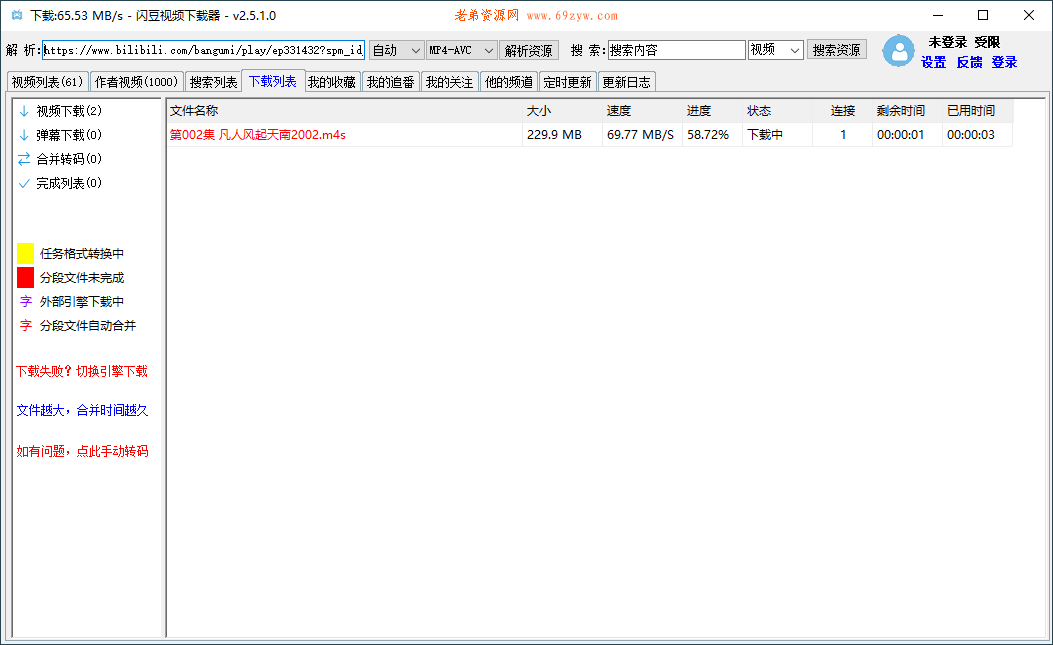
Task: Click the 00:00:01 remaining time cell
Action: (907, 135)
